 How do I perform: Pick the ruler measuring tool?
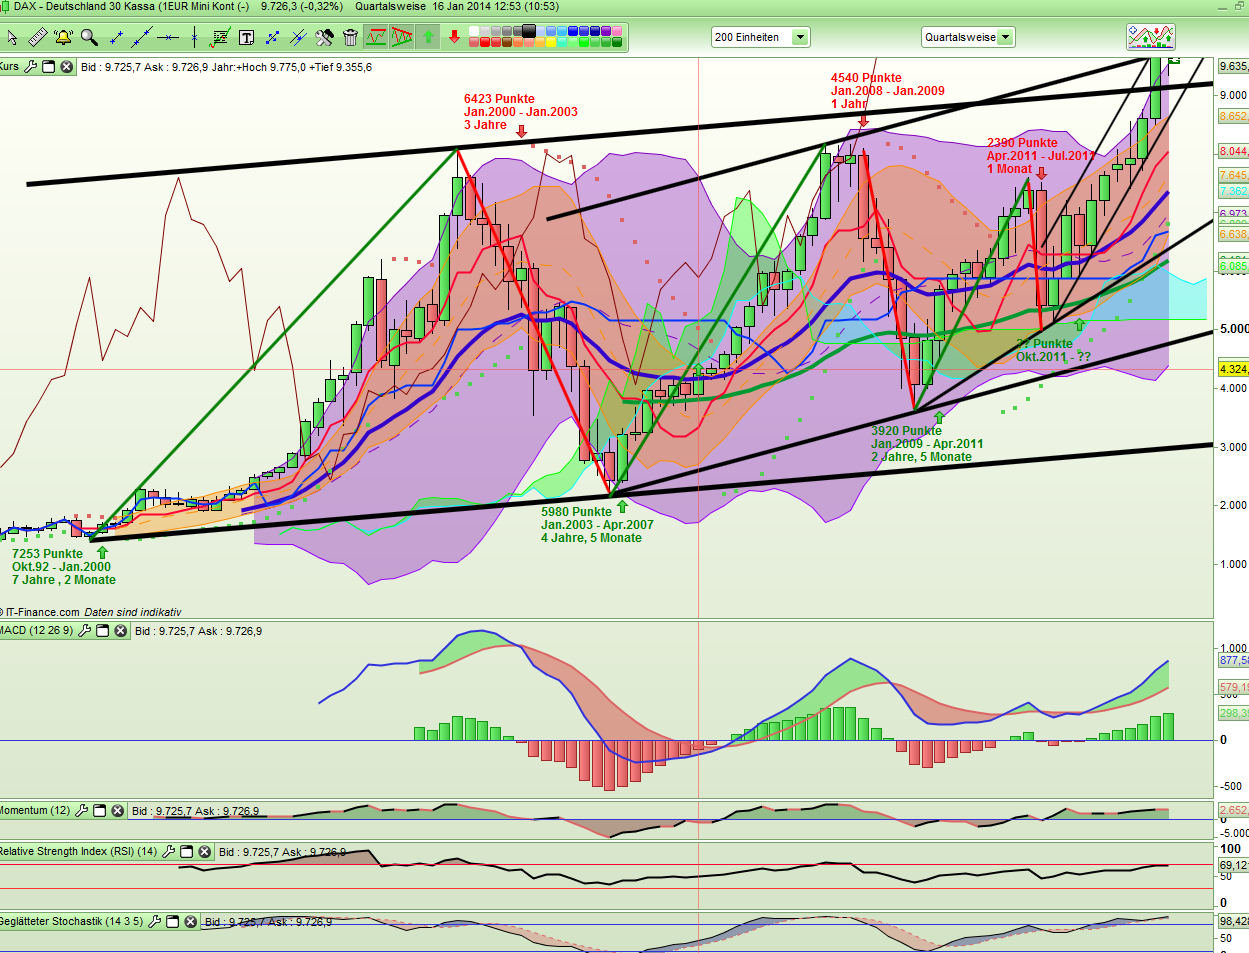click(x=37, y=37)
